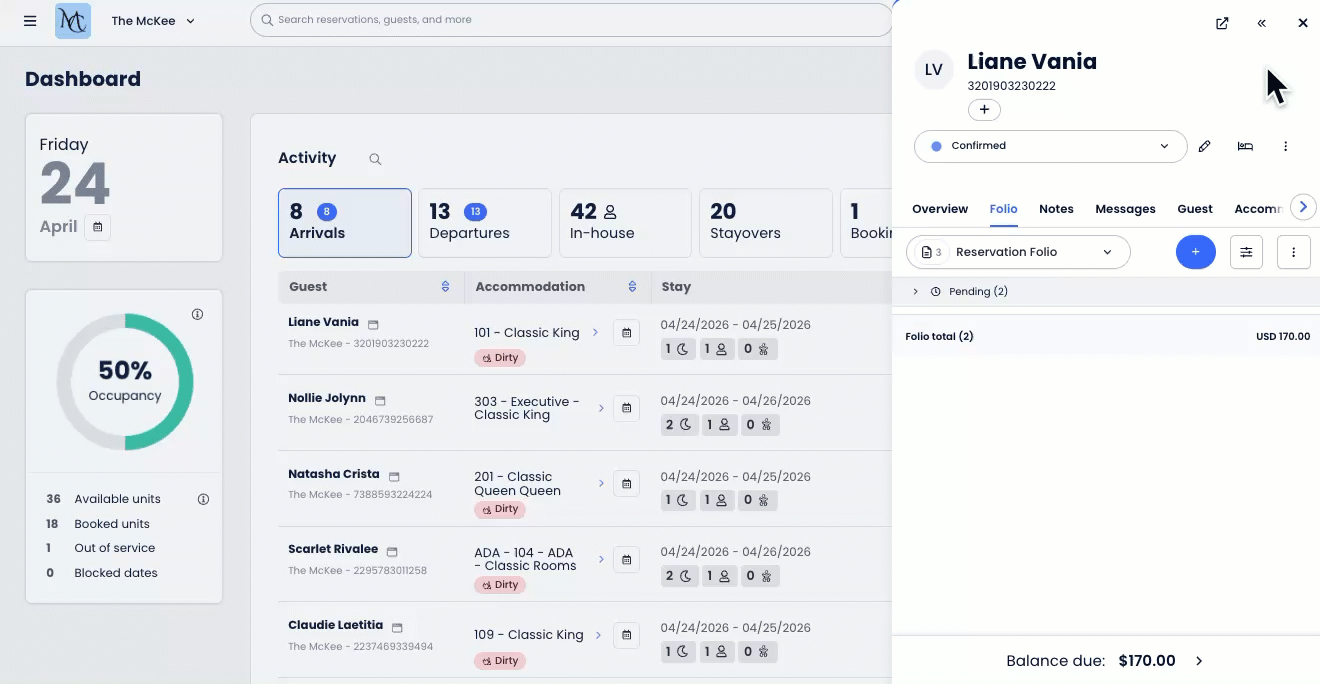Click calendar icon for 101 Classic King
This screenshot has height=684, width=1320.
[x=626, y=333]
